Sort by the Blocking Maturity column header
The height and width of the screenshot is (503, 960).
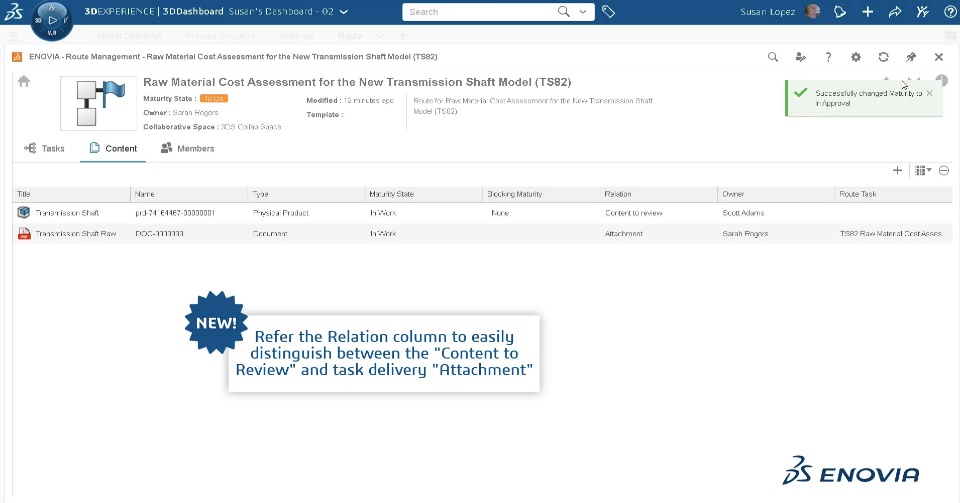541,194
